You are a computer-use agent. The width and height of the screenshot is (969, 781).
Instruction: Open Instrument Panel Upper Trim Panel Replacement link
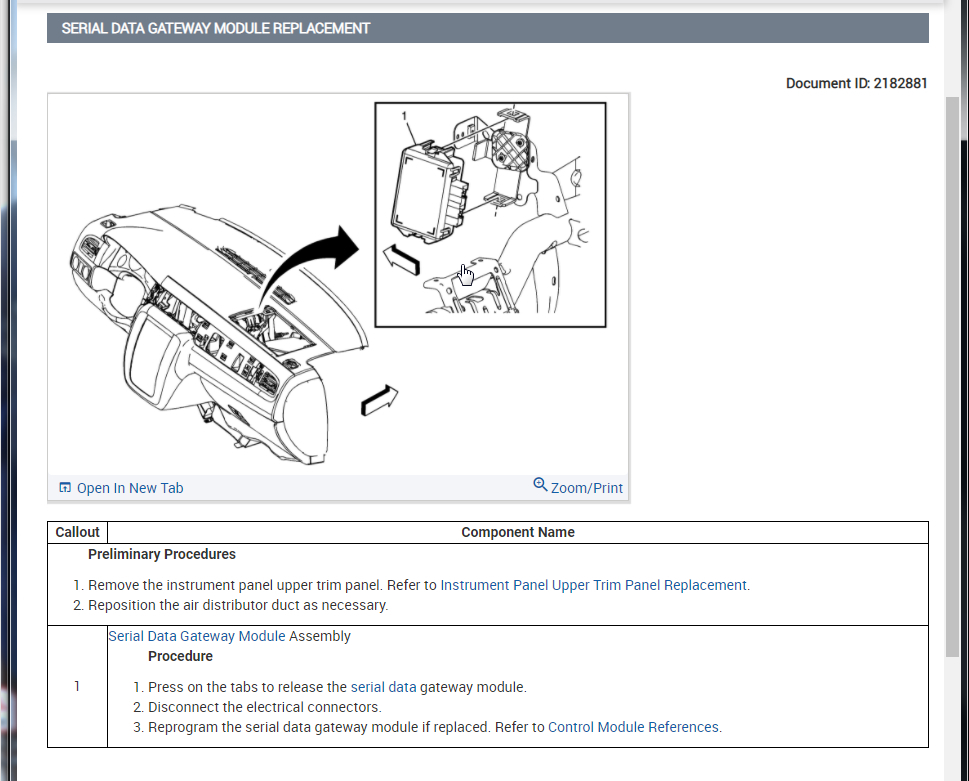point(593,585)
